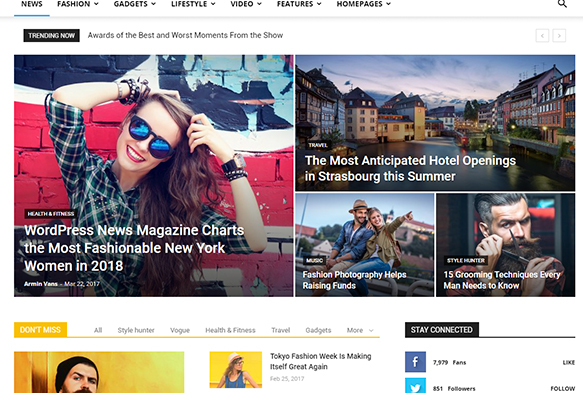The width and height of the screenshot is (583, 393).
Task: Go to the News menu item
Action: (x=32, y=4)
